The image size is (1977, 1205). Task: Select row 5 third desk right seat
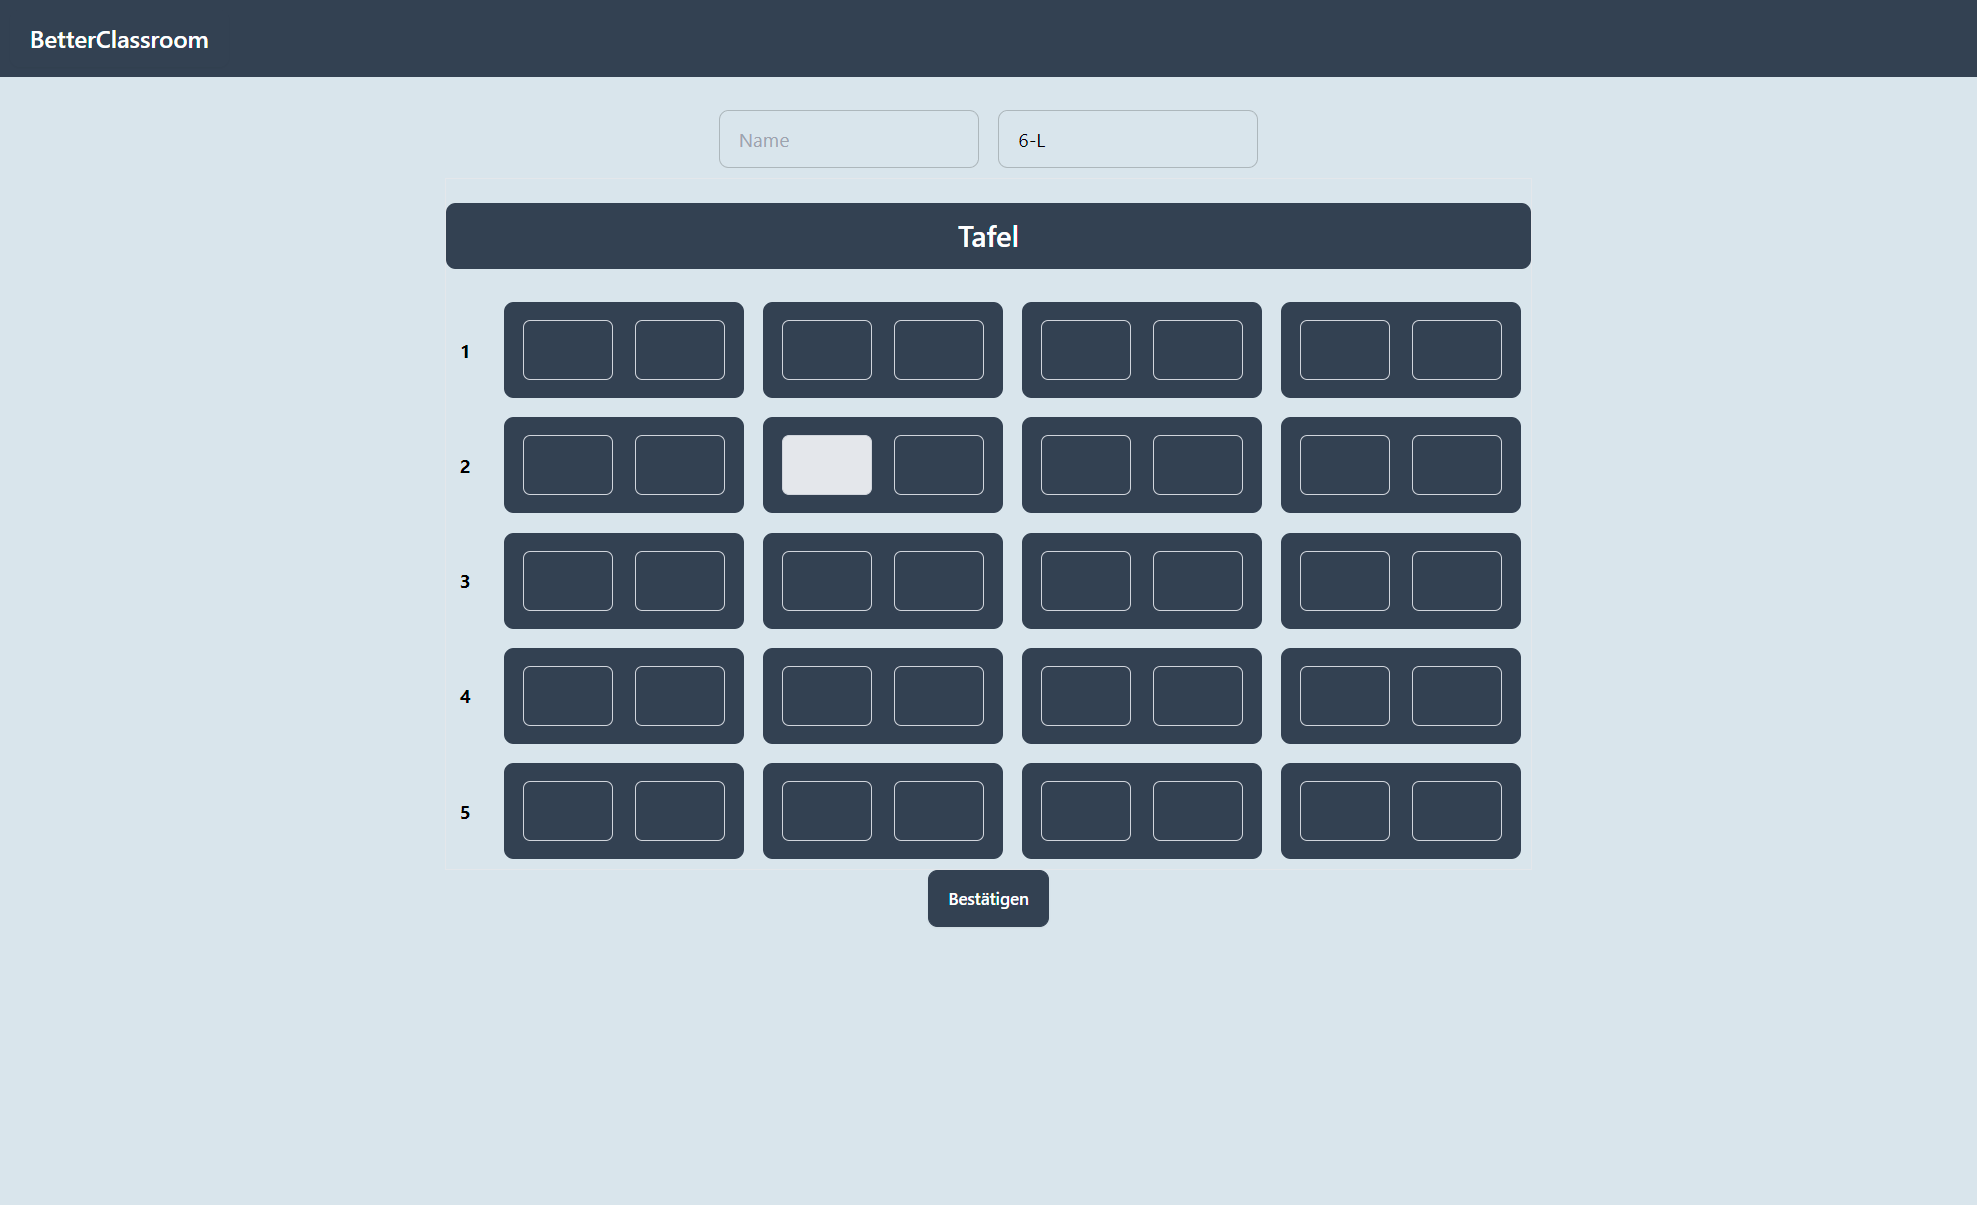click(1197, 811)
